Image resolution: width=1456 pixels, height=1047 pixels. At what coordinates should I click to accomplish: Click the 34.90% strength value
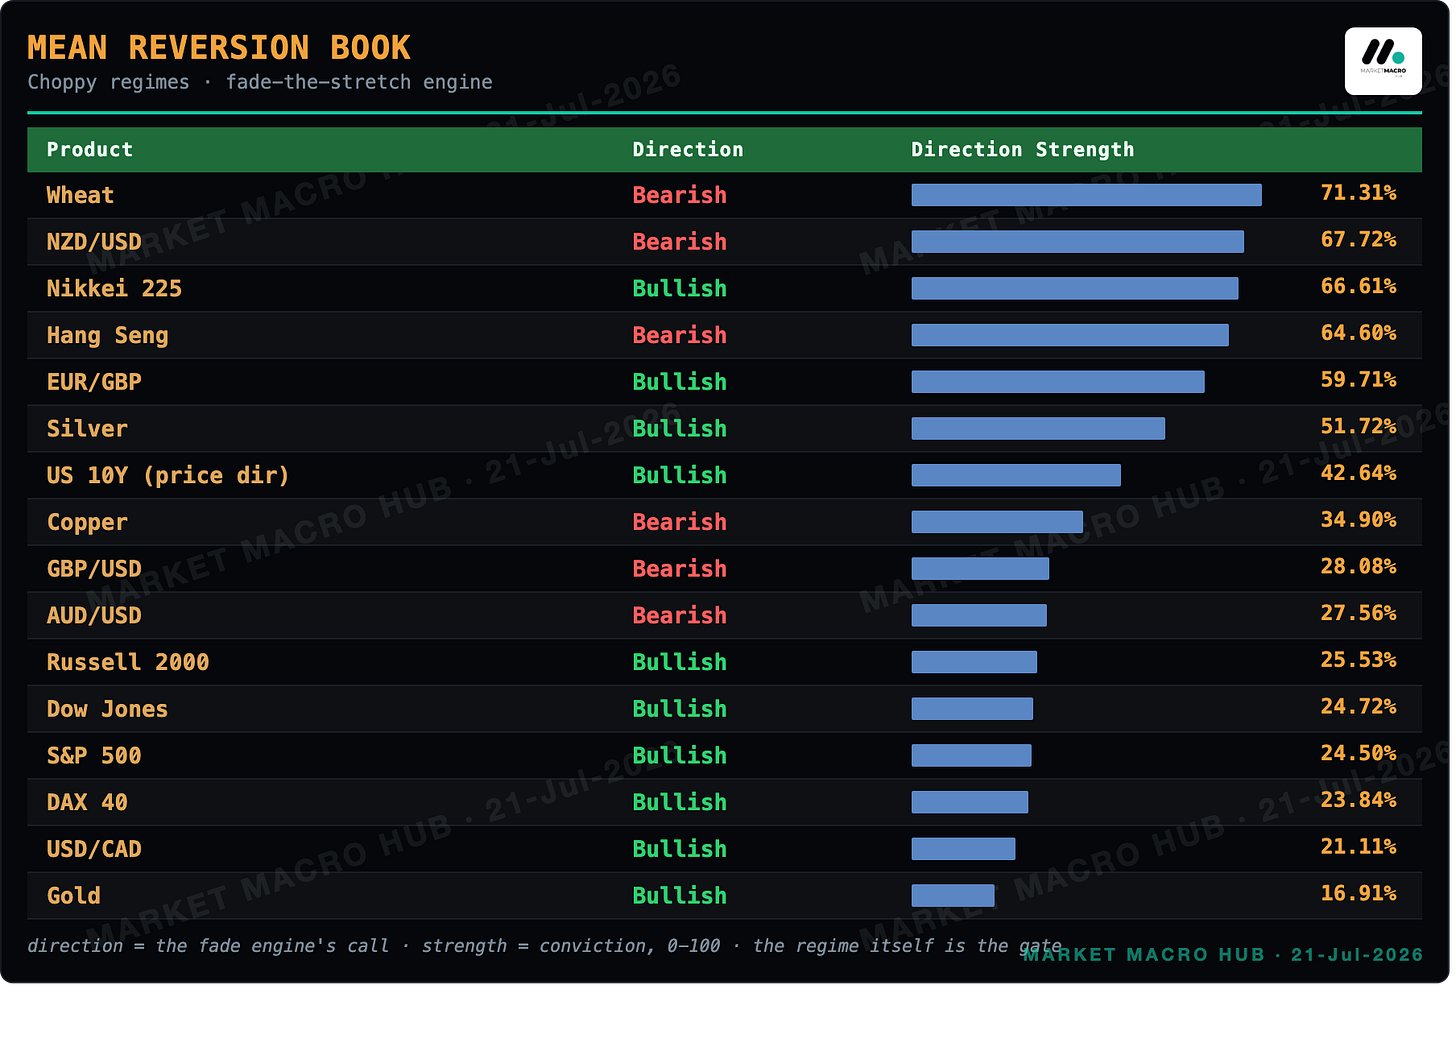pyautogui.click(x=1358, y=520)
